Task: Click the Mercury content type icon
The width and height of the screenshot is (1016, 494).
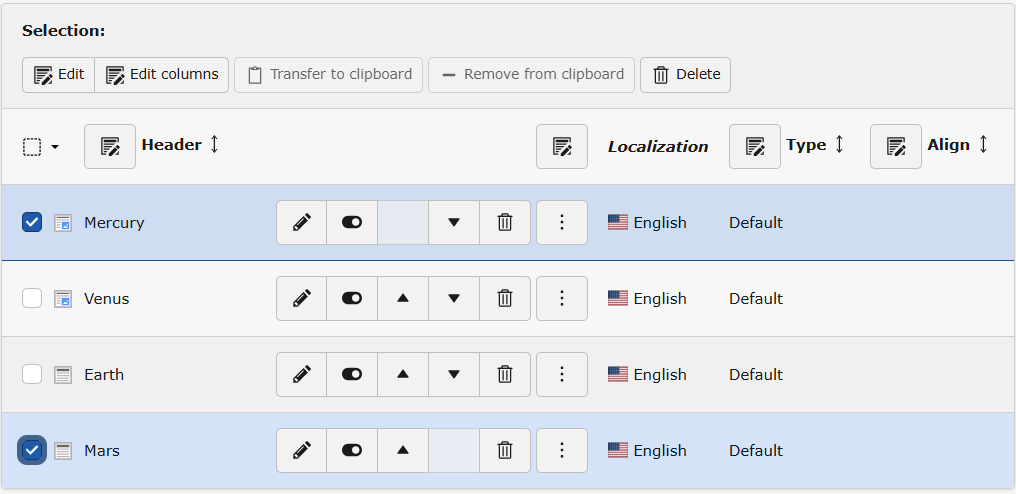Action: point(63,223)
